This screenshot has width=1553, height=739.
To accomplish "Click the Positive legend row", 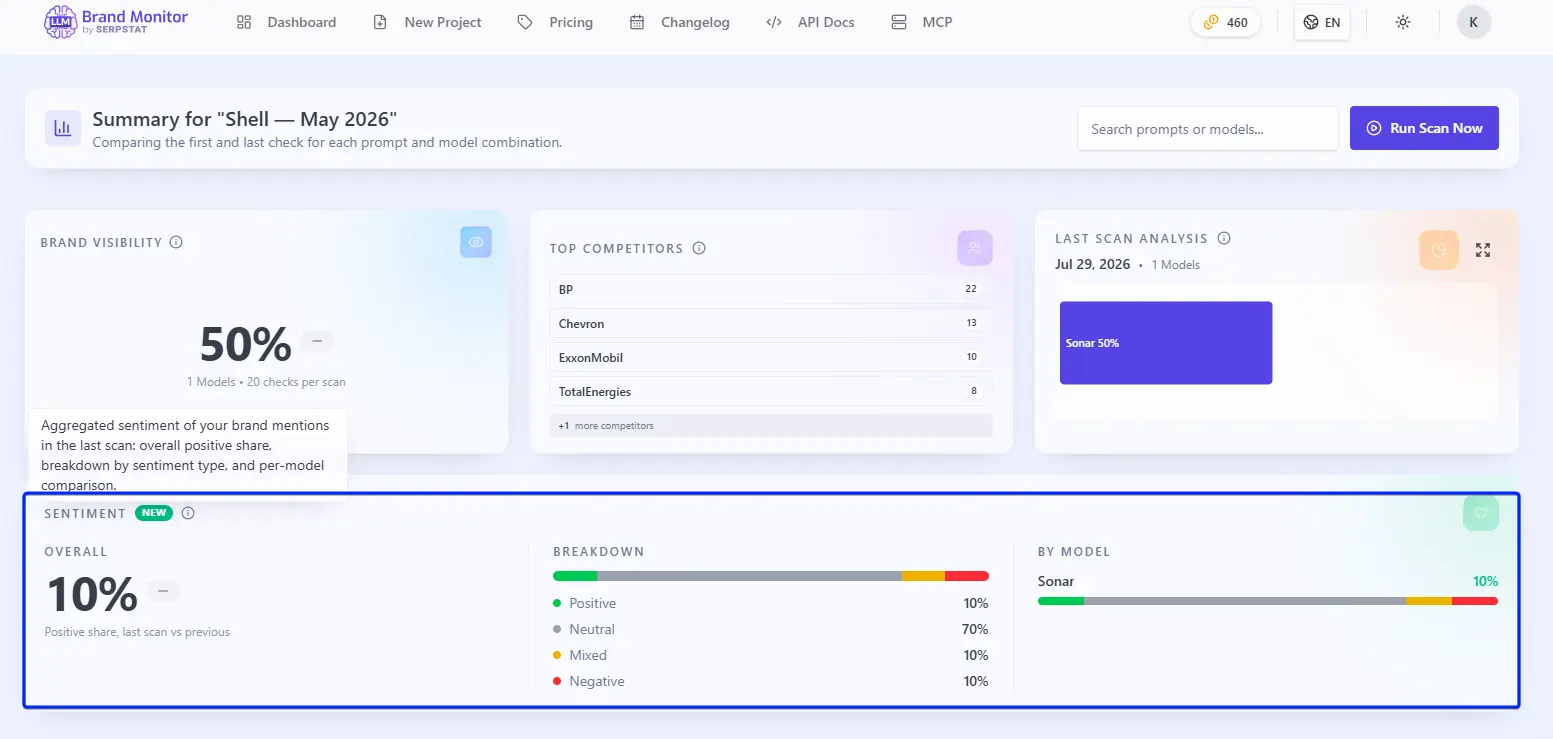I will [770, 603].
